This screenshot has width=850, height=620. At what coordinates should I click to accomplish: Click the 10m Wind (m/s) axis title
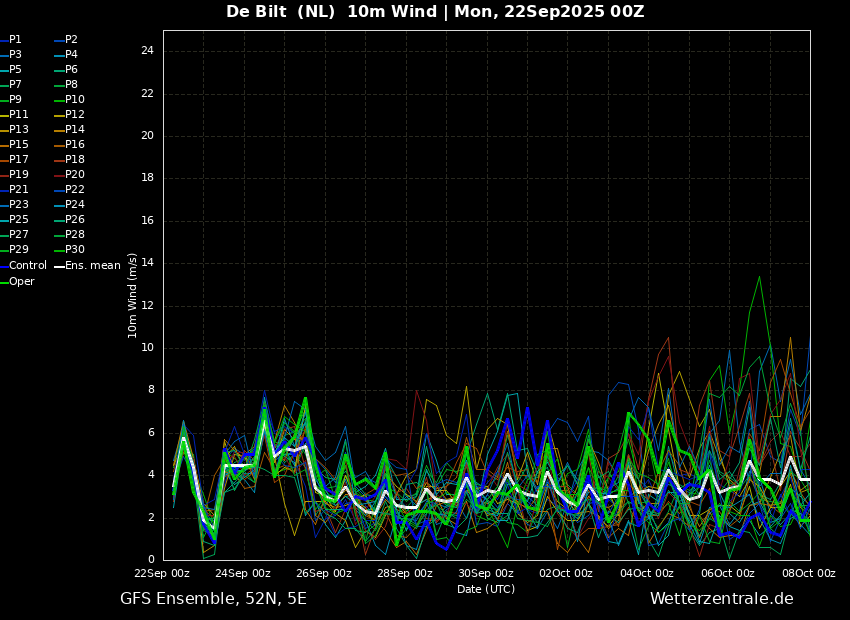tap(132, 295)
